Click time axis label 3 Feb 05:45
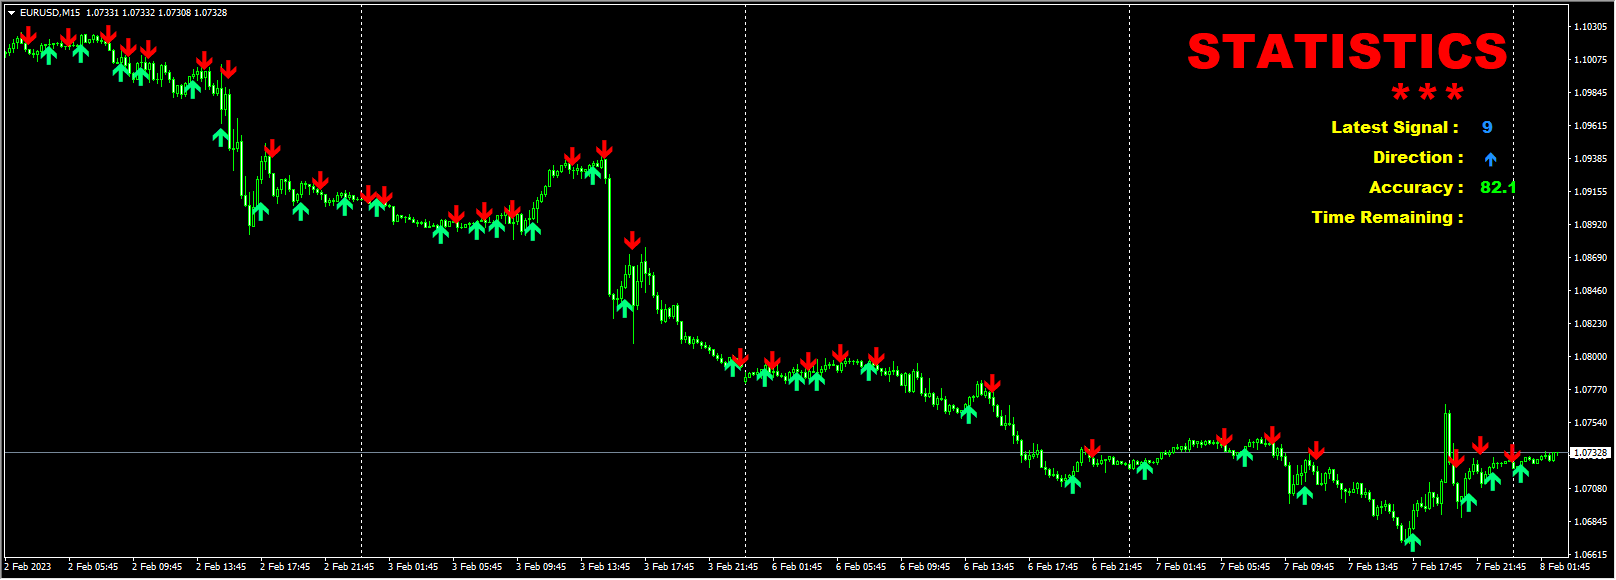Image resolution: width=1616 pixels, height=580 pixels. [477, 567]
